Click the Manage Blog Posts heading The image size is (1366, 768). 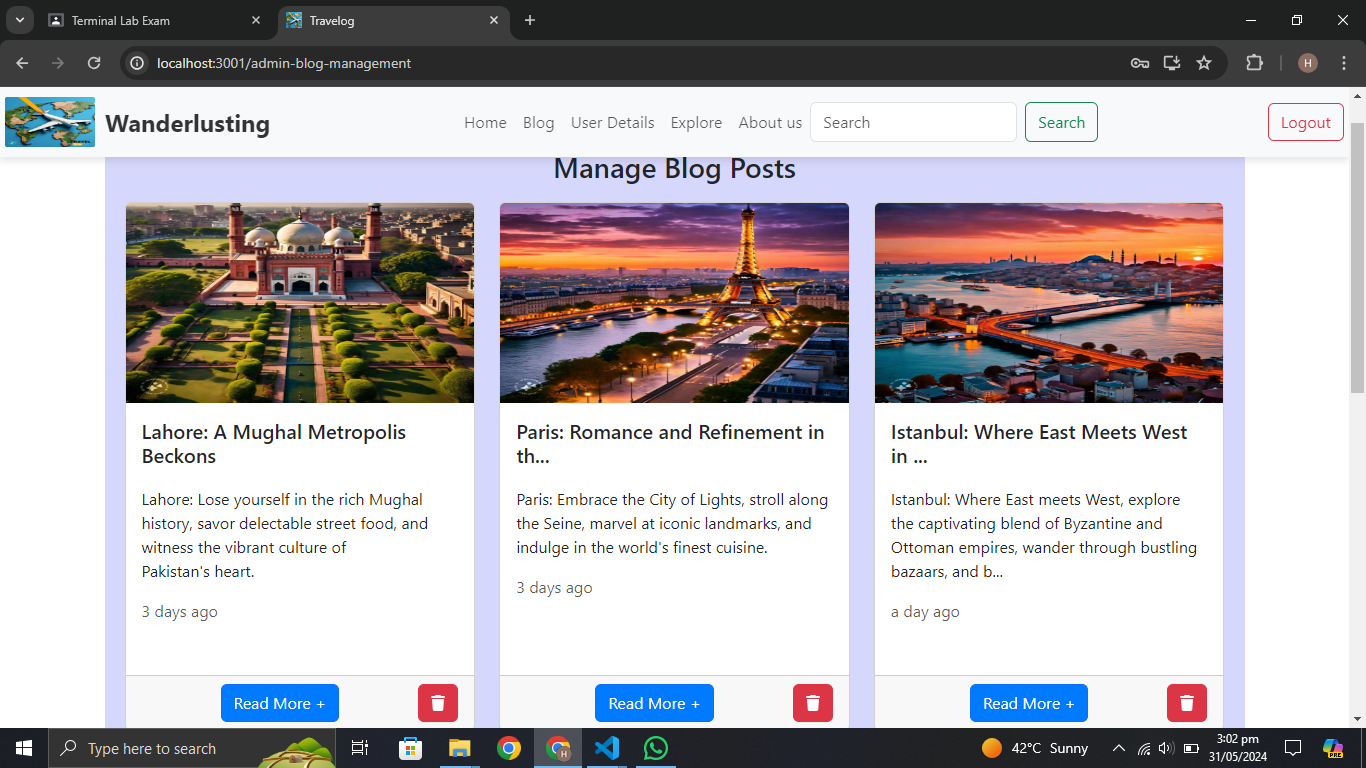675,168
